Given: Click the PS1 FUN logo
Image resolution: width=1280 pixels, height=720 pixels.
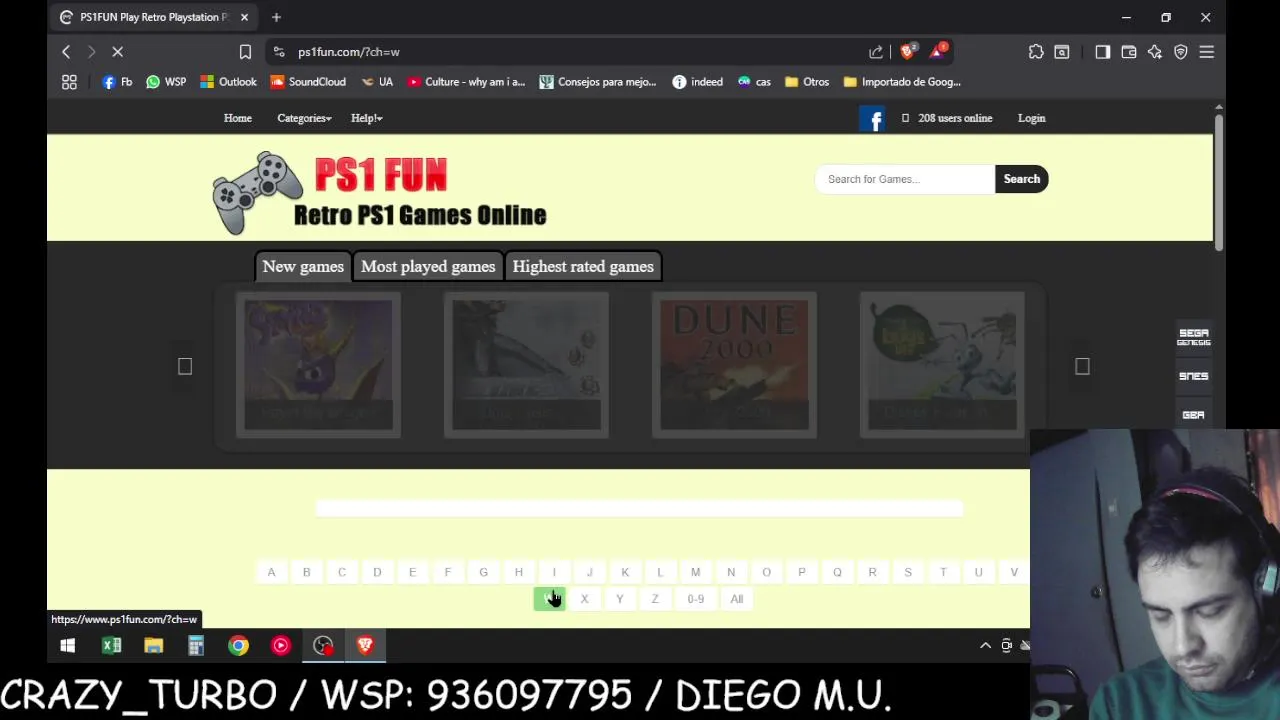Looking at the screenshot, I should coord(380,192).
